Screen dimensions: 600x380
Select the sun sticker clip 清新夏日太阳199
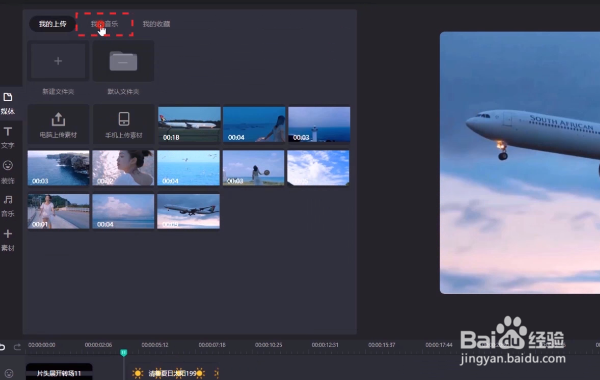pos(174,373)
